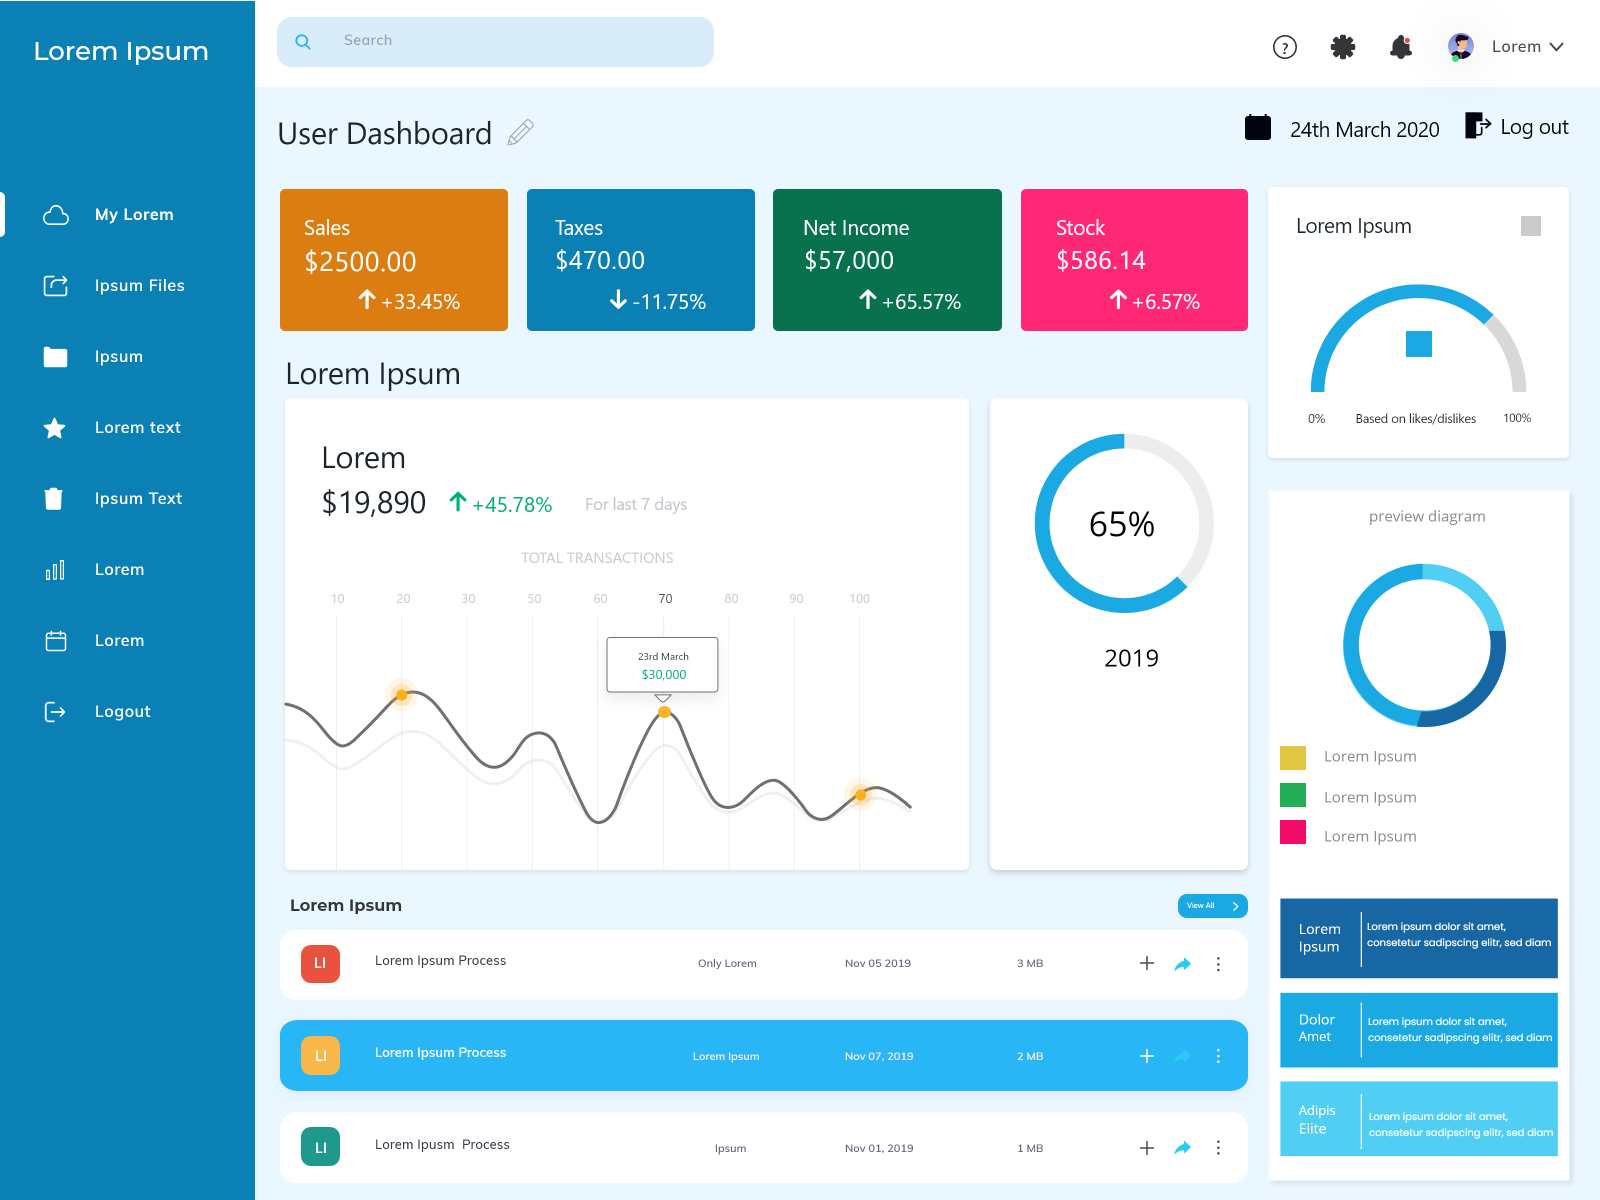Open the Net Income summary card
Image resolution: width=1600 pixels, height=1200 pixels.
(887, 260)
